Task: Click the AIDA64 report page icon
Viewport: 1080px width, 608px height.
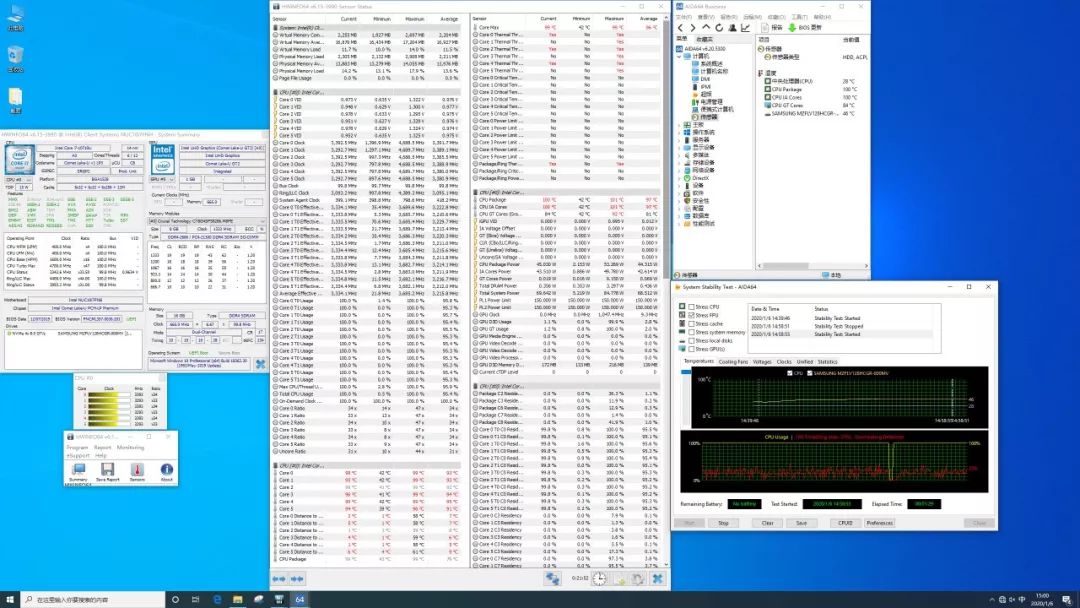Action: 765,28
